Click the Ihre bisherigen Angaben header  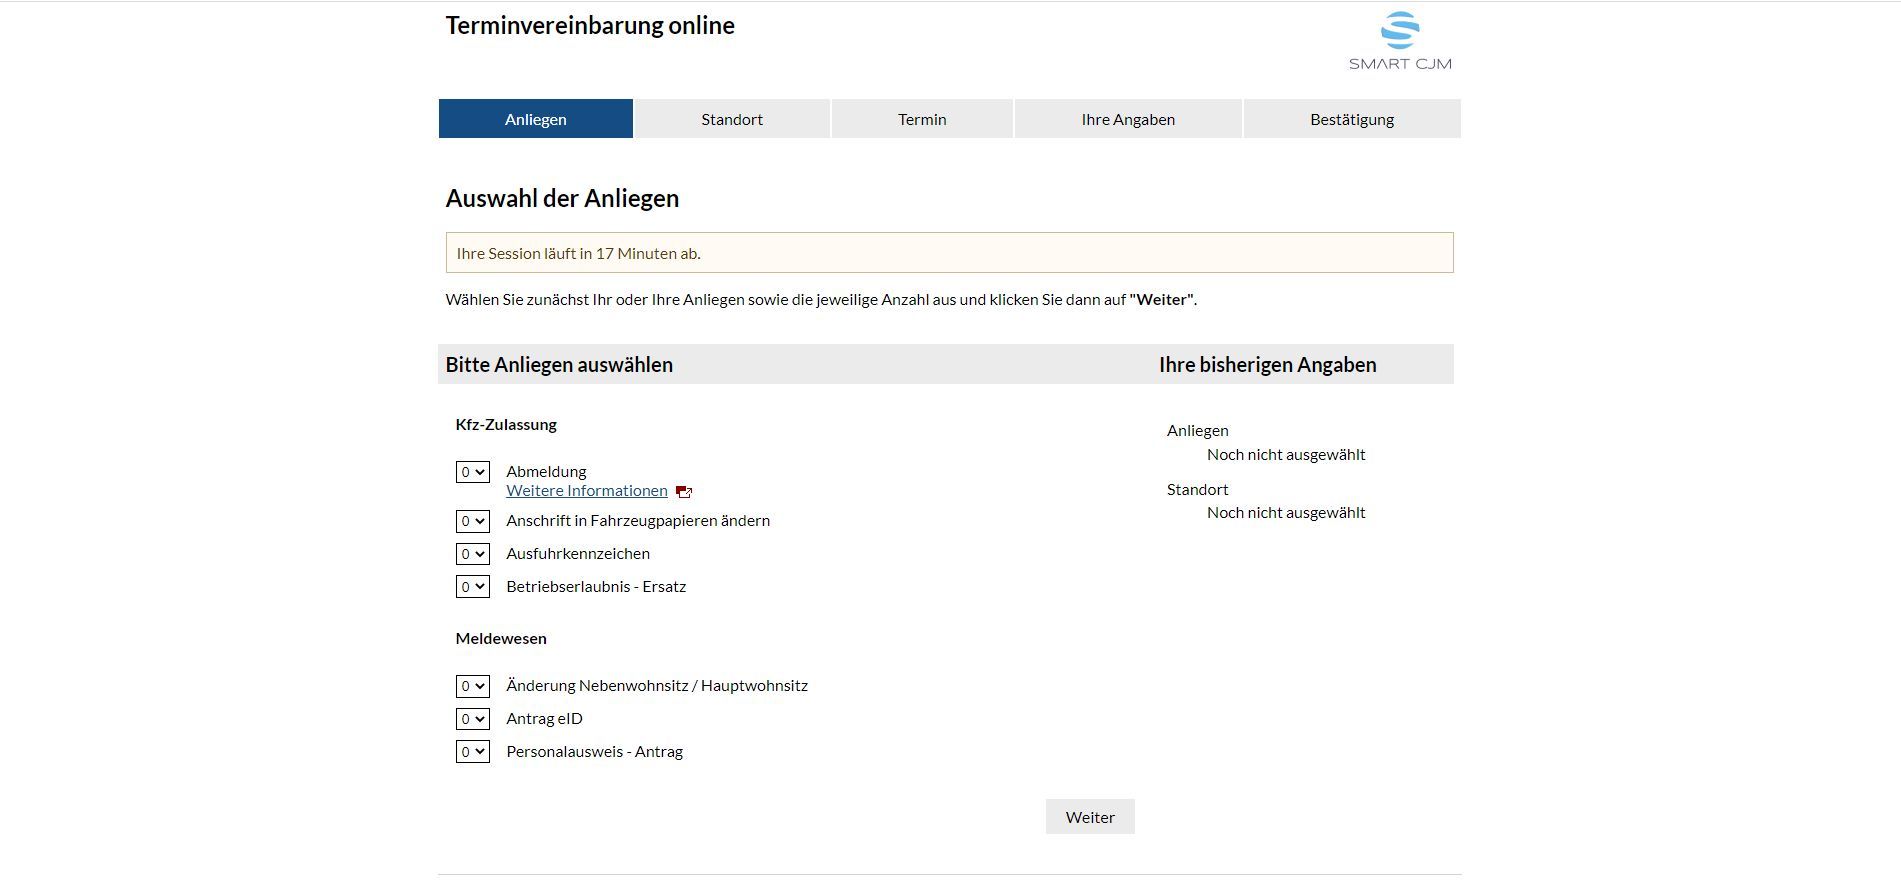pyautogui.click(x=1268, y=365)
